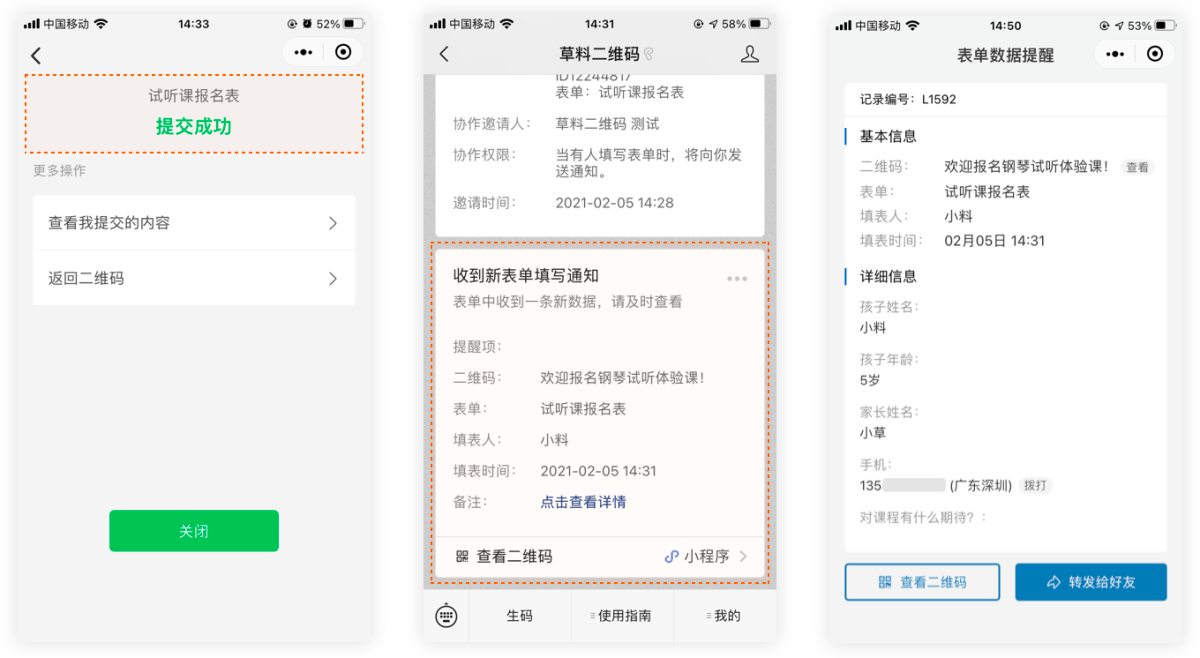Switch to keyboard input icon in chat
The width and height of the screenshot is (1200, 658).
point(447,616)
